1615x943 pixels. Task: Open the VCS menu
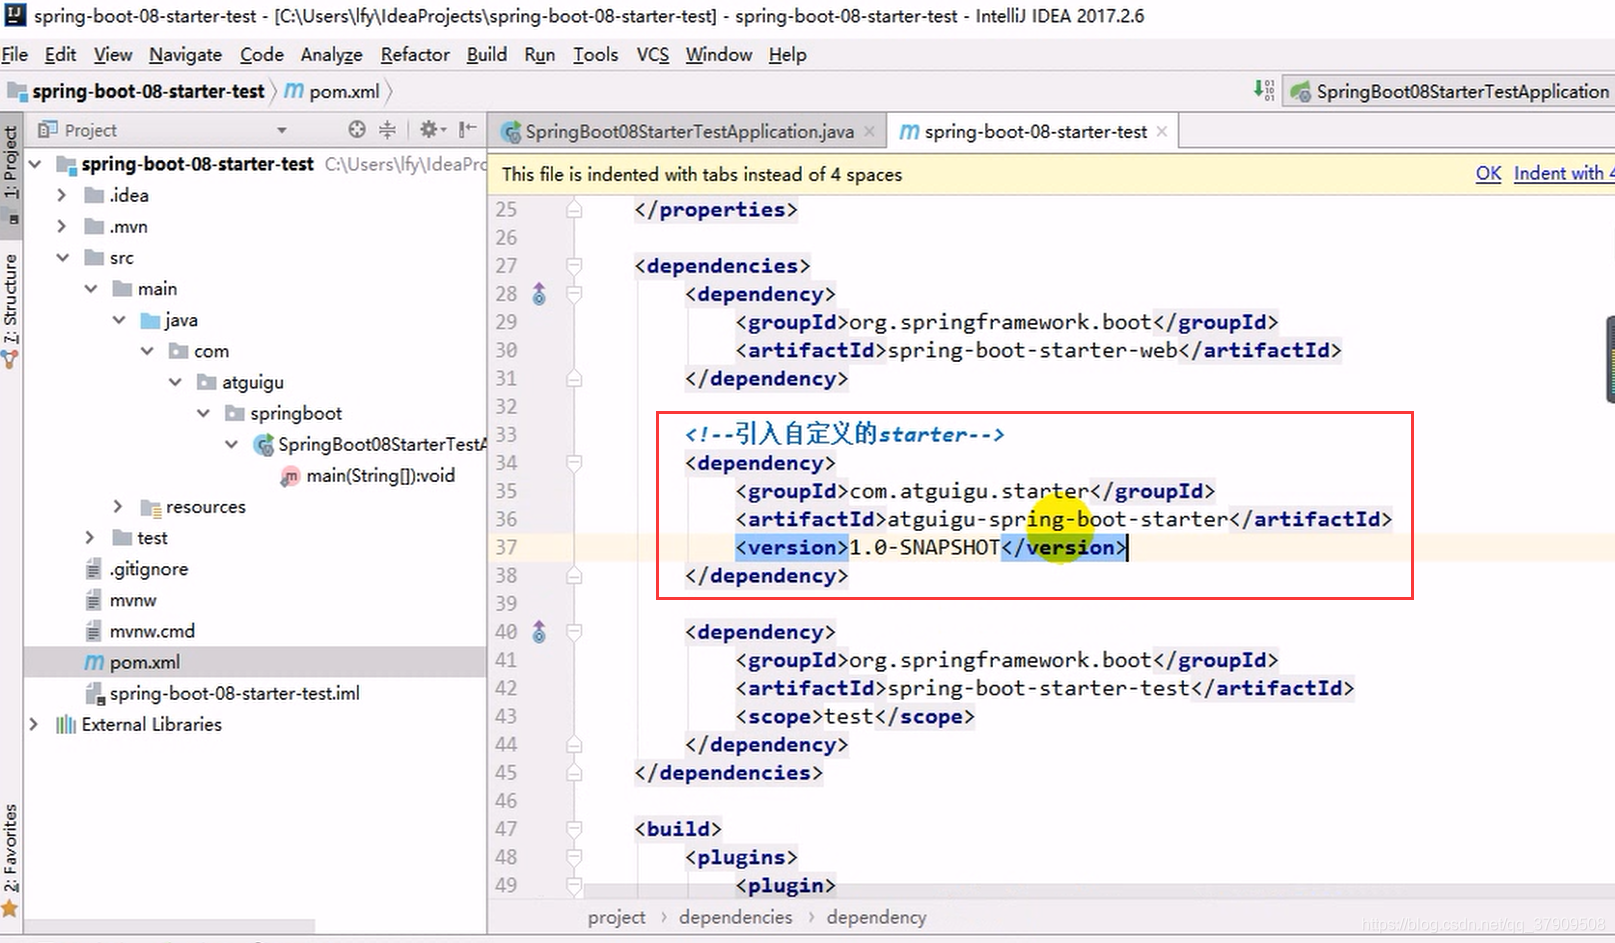(653, 54)
